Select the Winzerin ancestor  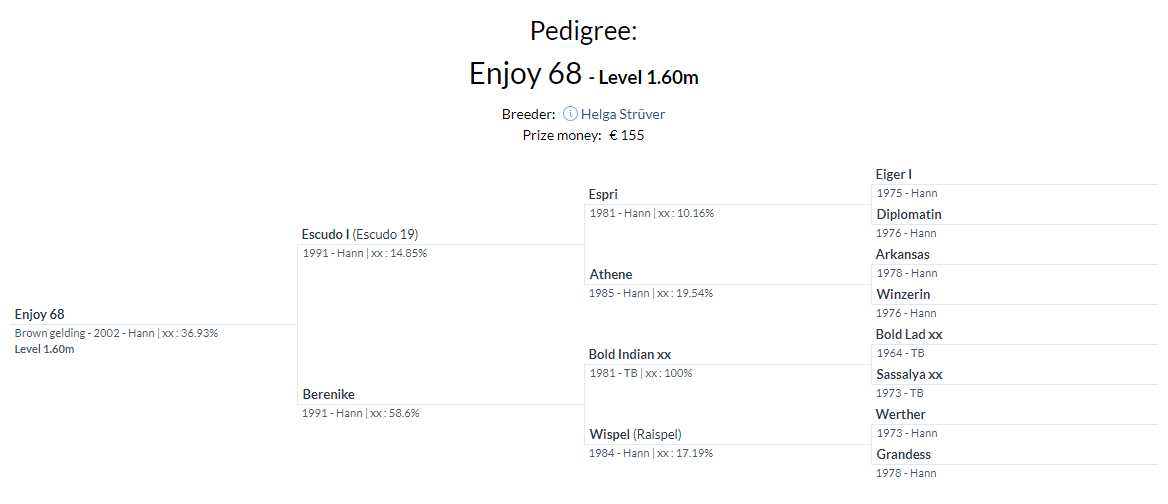(x=903, y=294)
